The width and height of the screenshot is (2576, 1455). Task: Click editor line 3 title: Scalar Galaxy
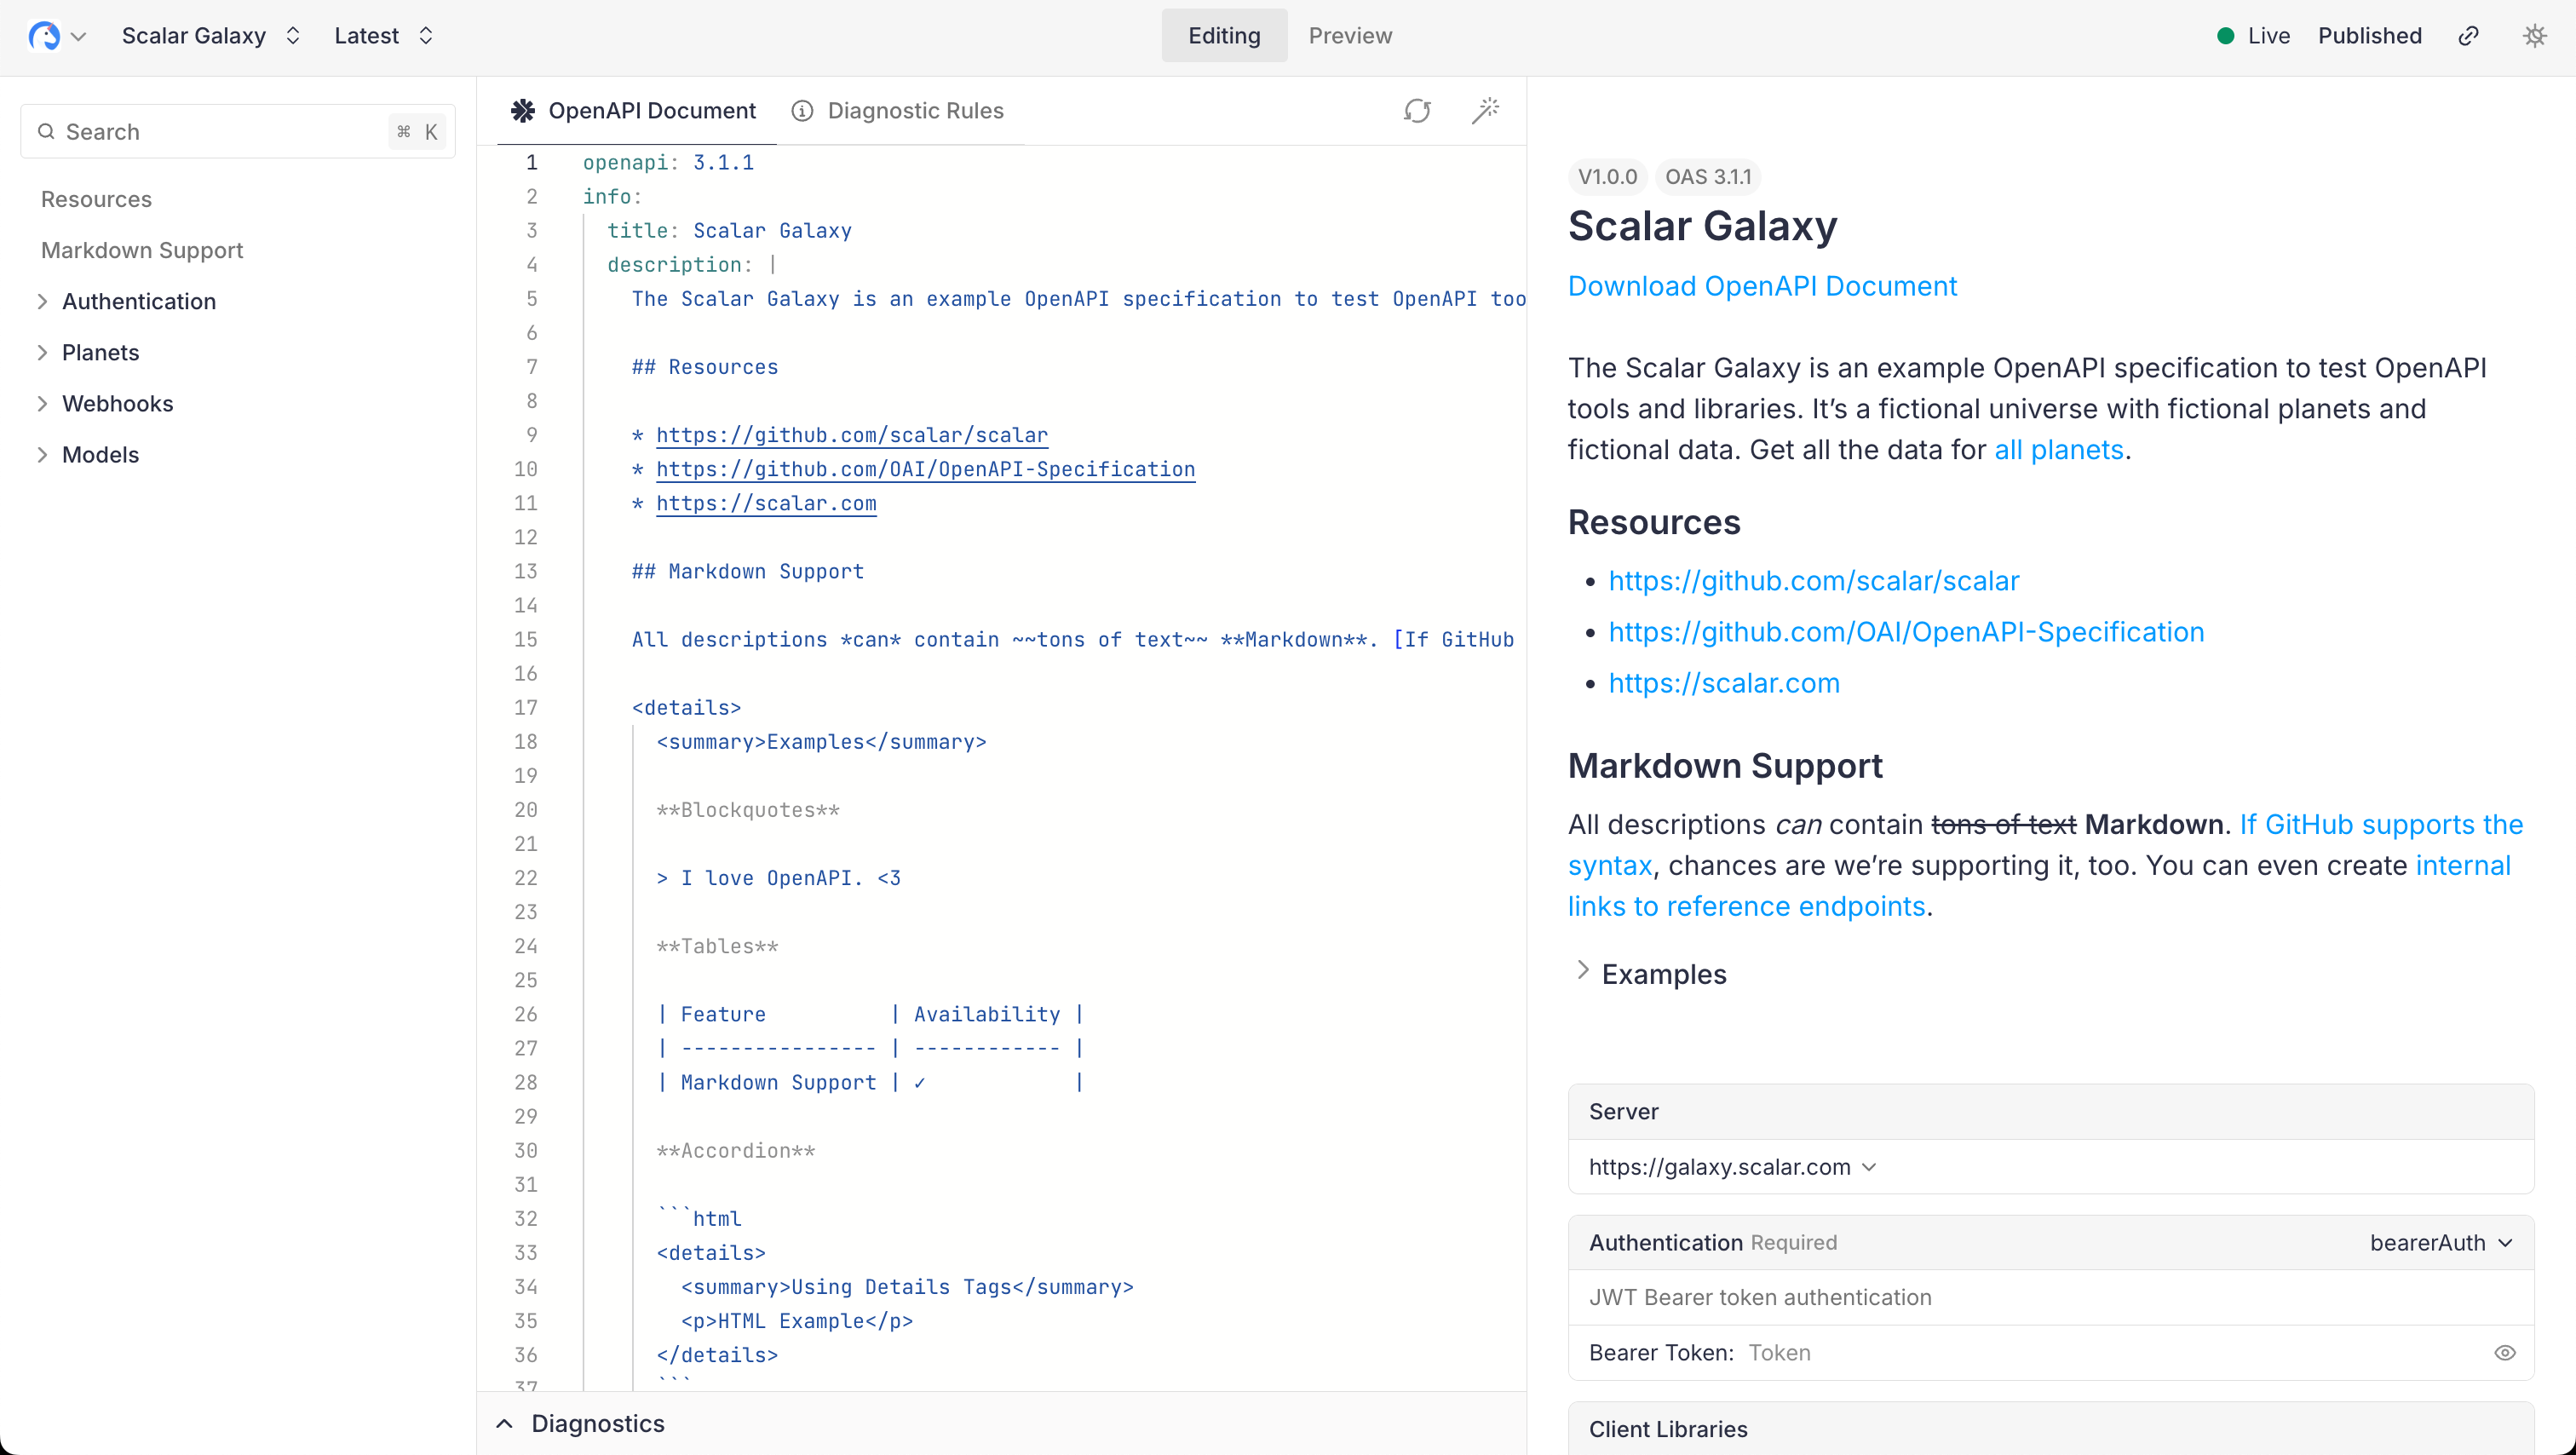pos(729,231)
